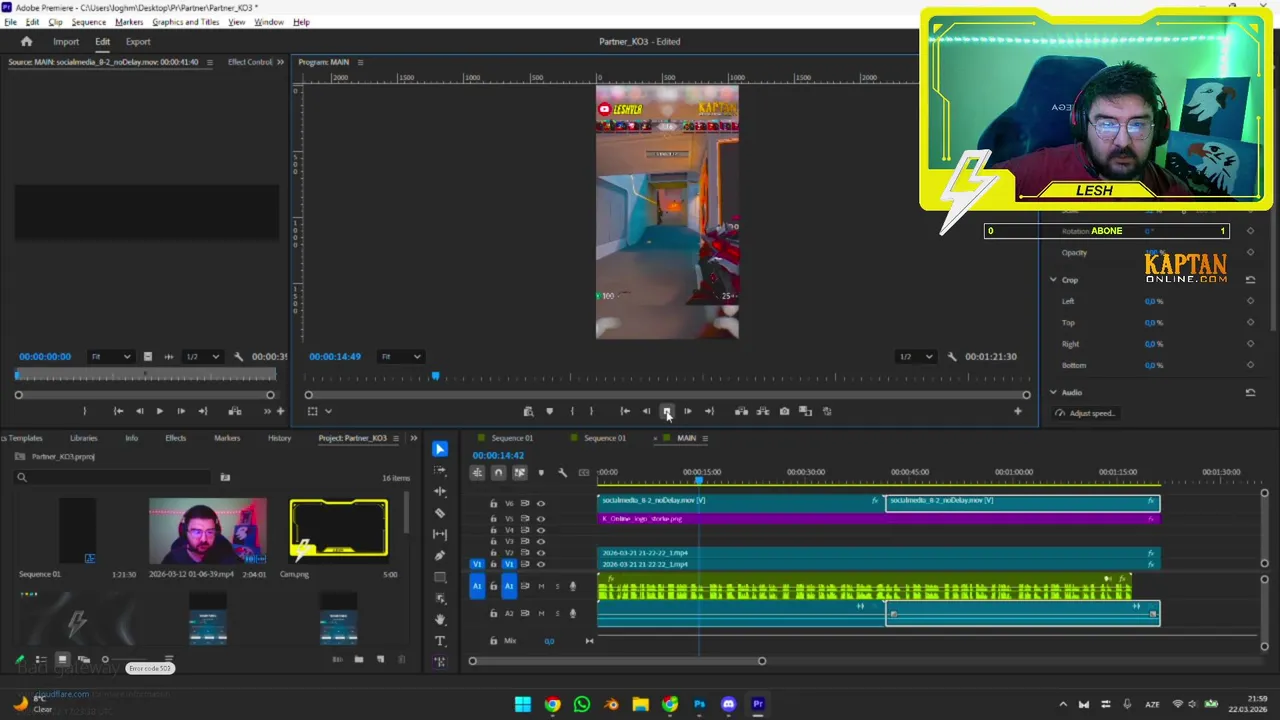
Task: Toggle visibility of track V5
Action: click(x=541, y=519)
